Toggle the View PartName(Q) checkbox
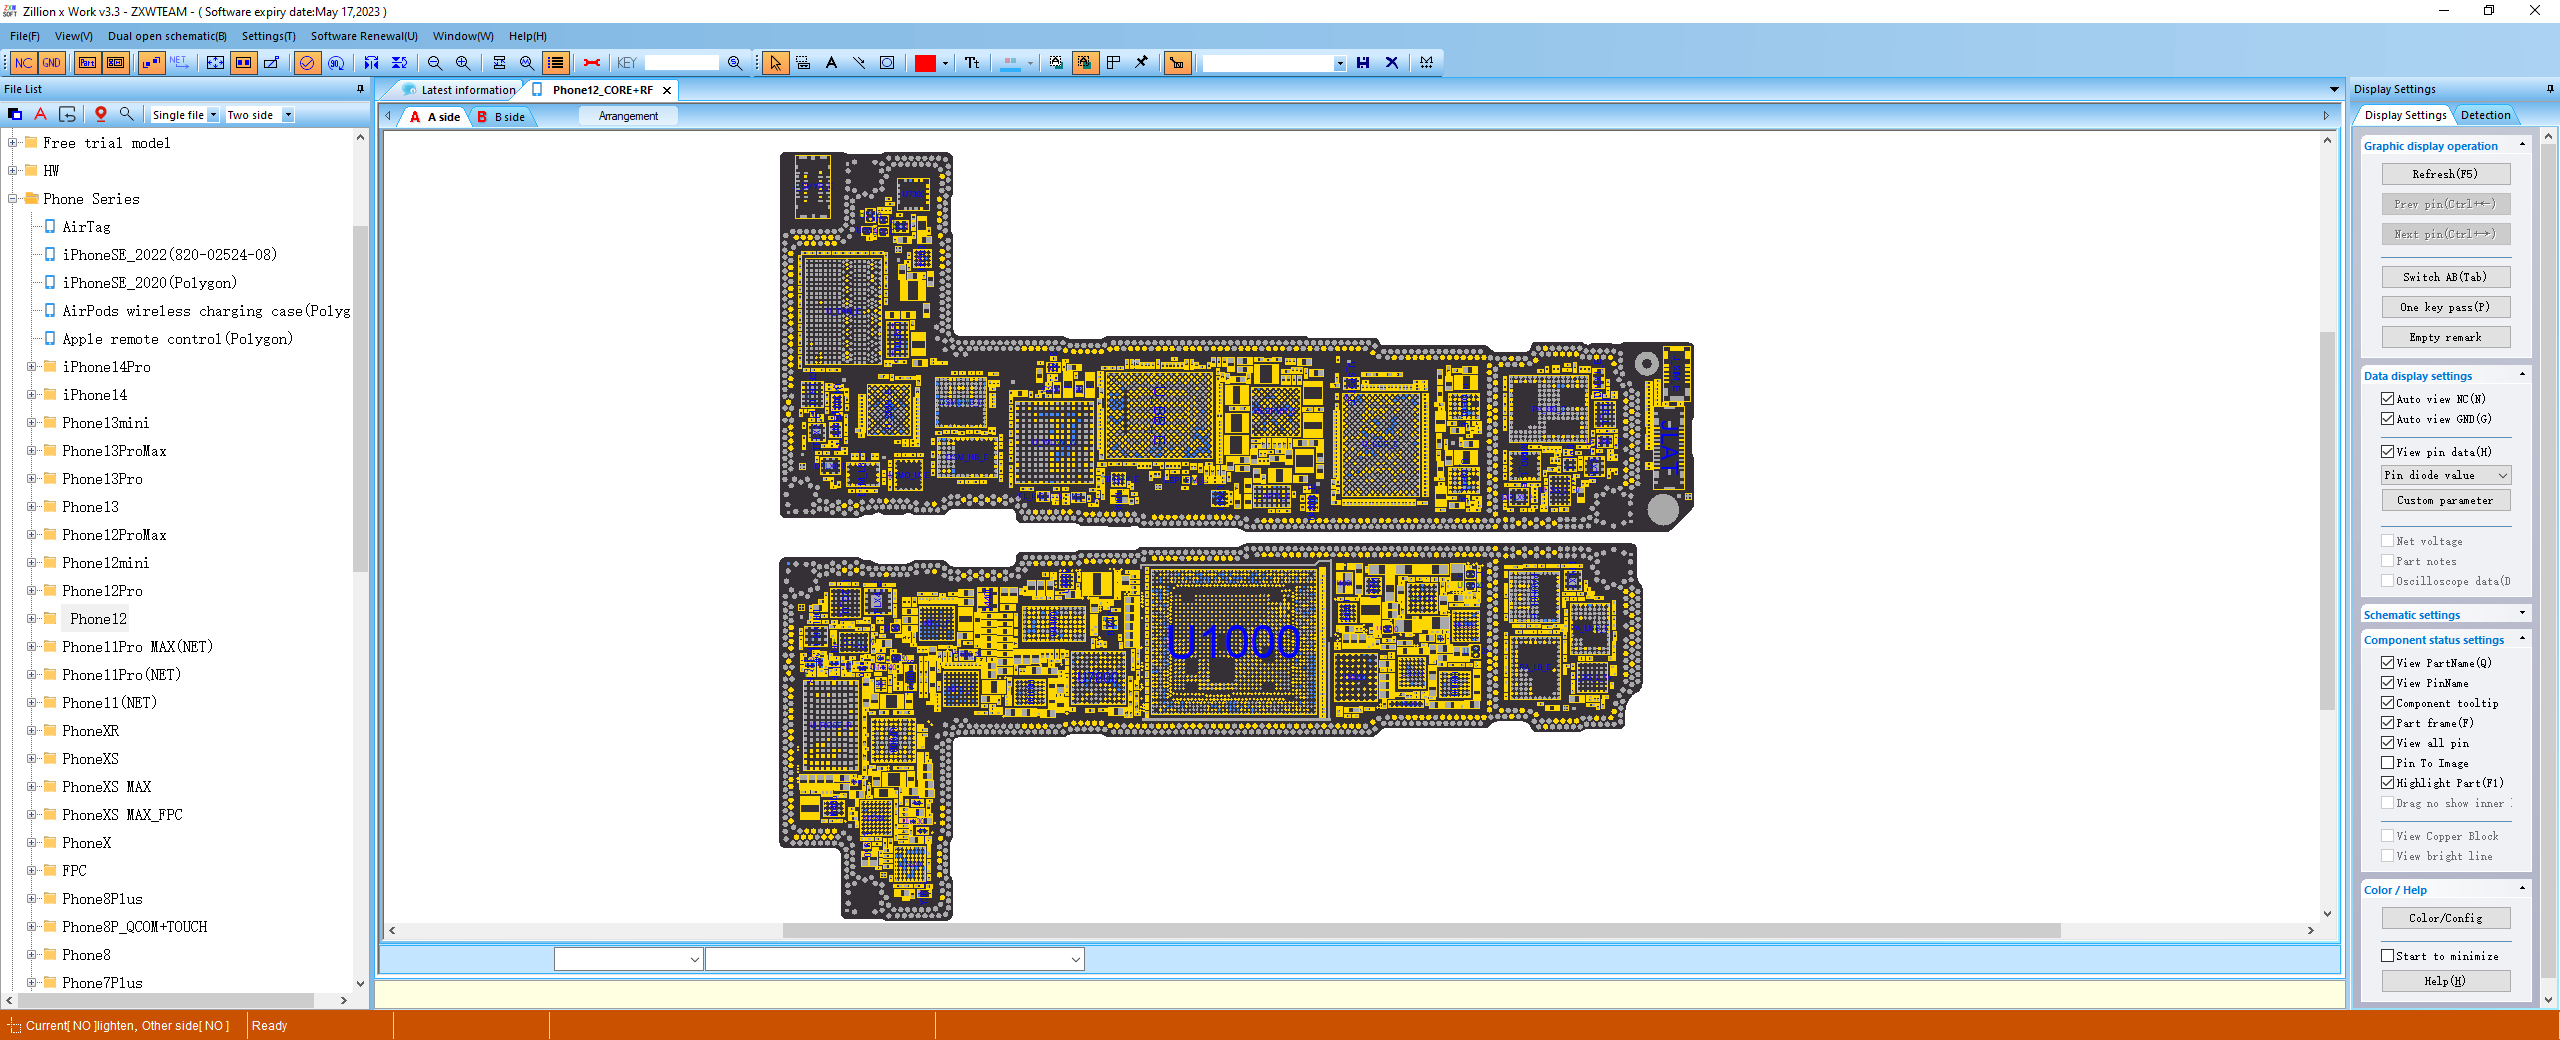2560x1040 pixels. (x=2387, y=663)
